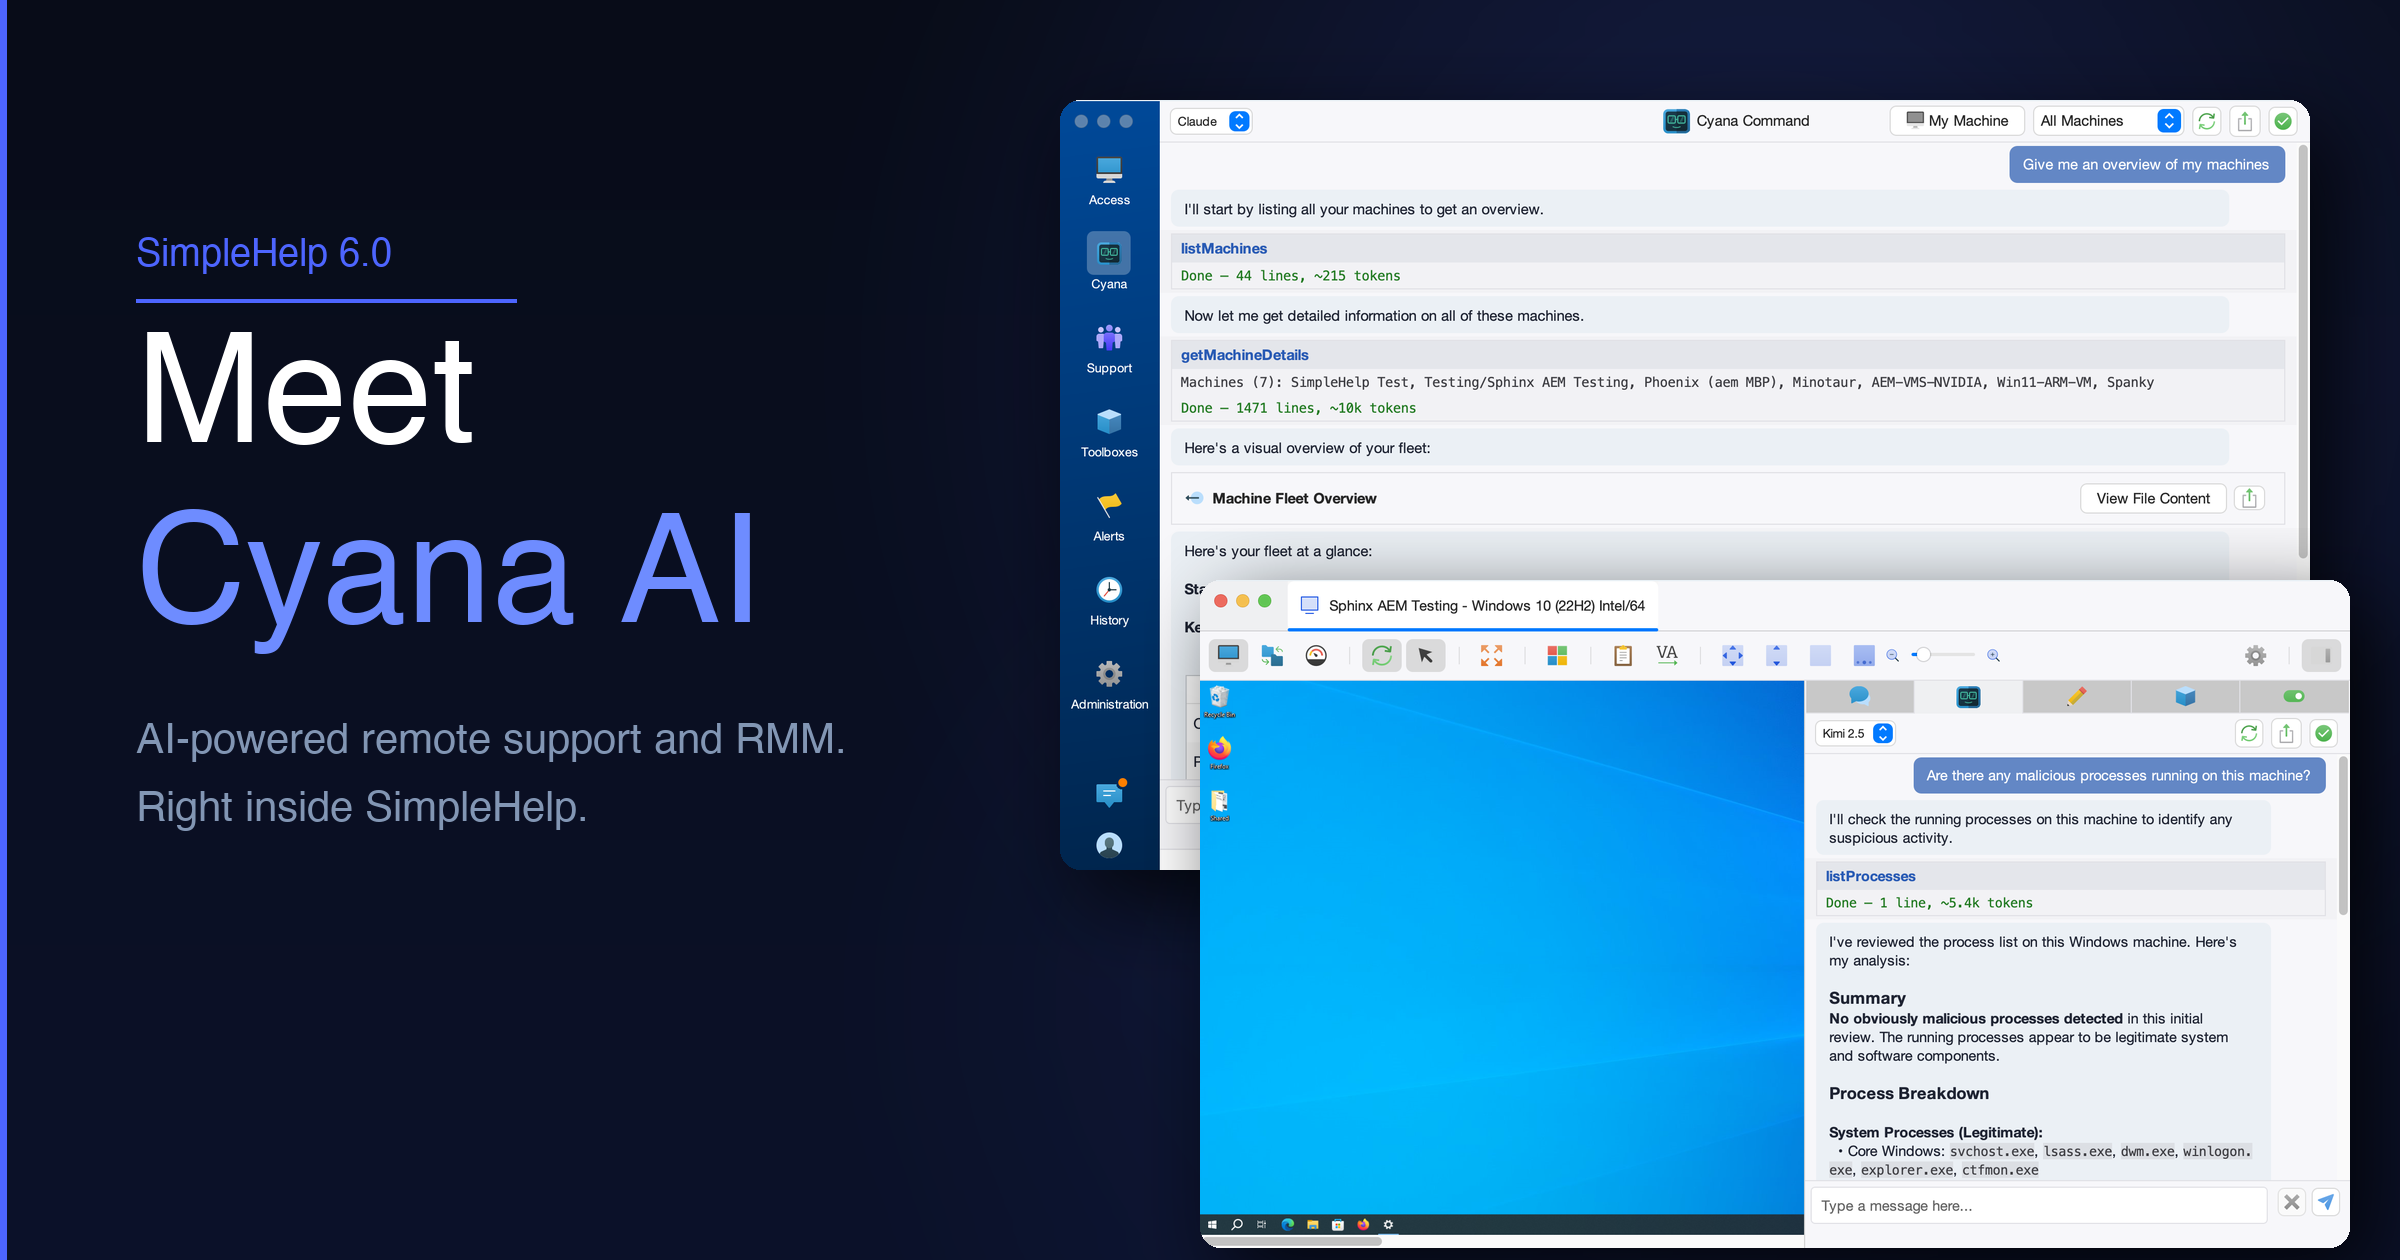Click the 'Type a message here' field
The image size is (2400, 1260).
coord(2038,1205)
